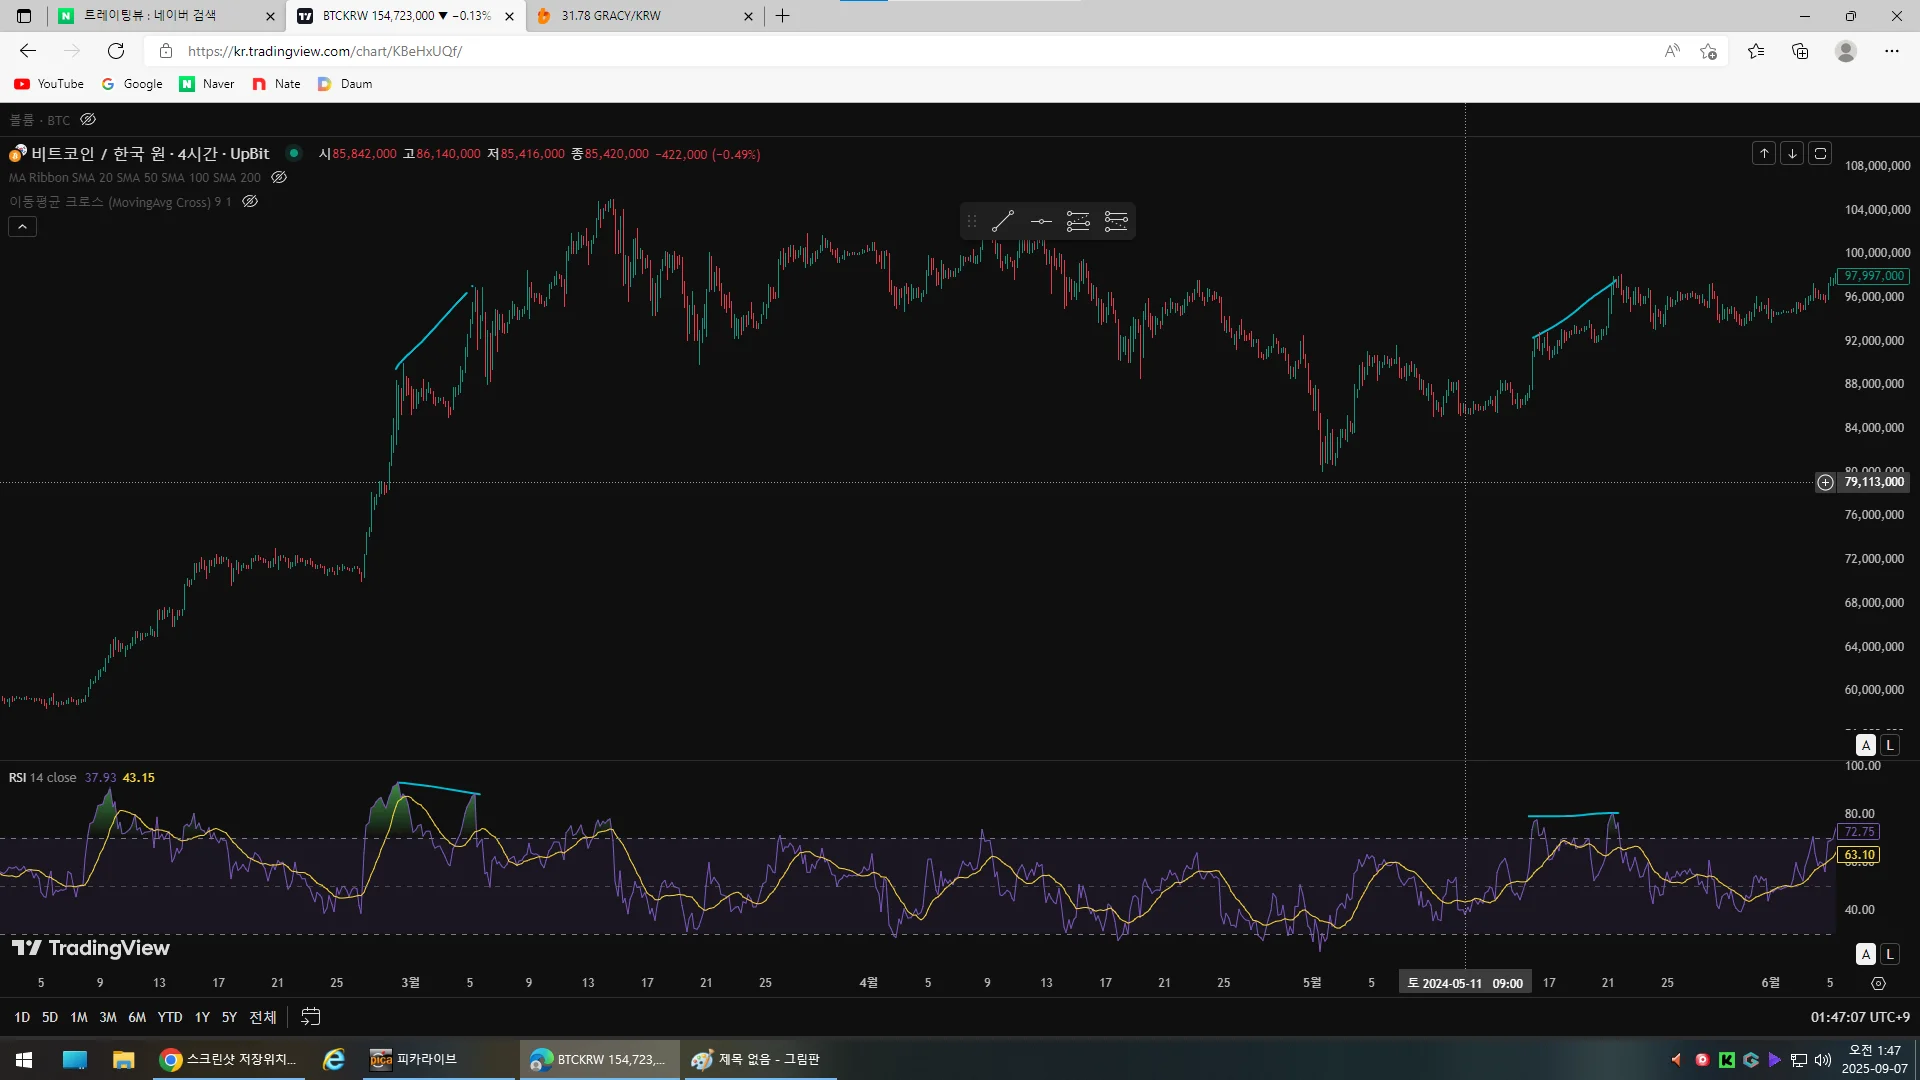Collapse the indicator legend chevron

coord(22,227)
